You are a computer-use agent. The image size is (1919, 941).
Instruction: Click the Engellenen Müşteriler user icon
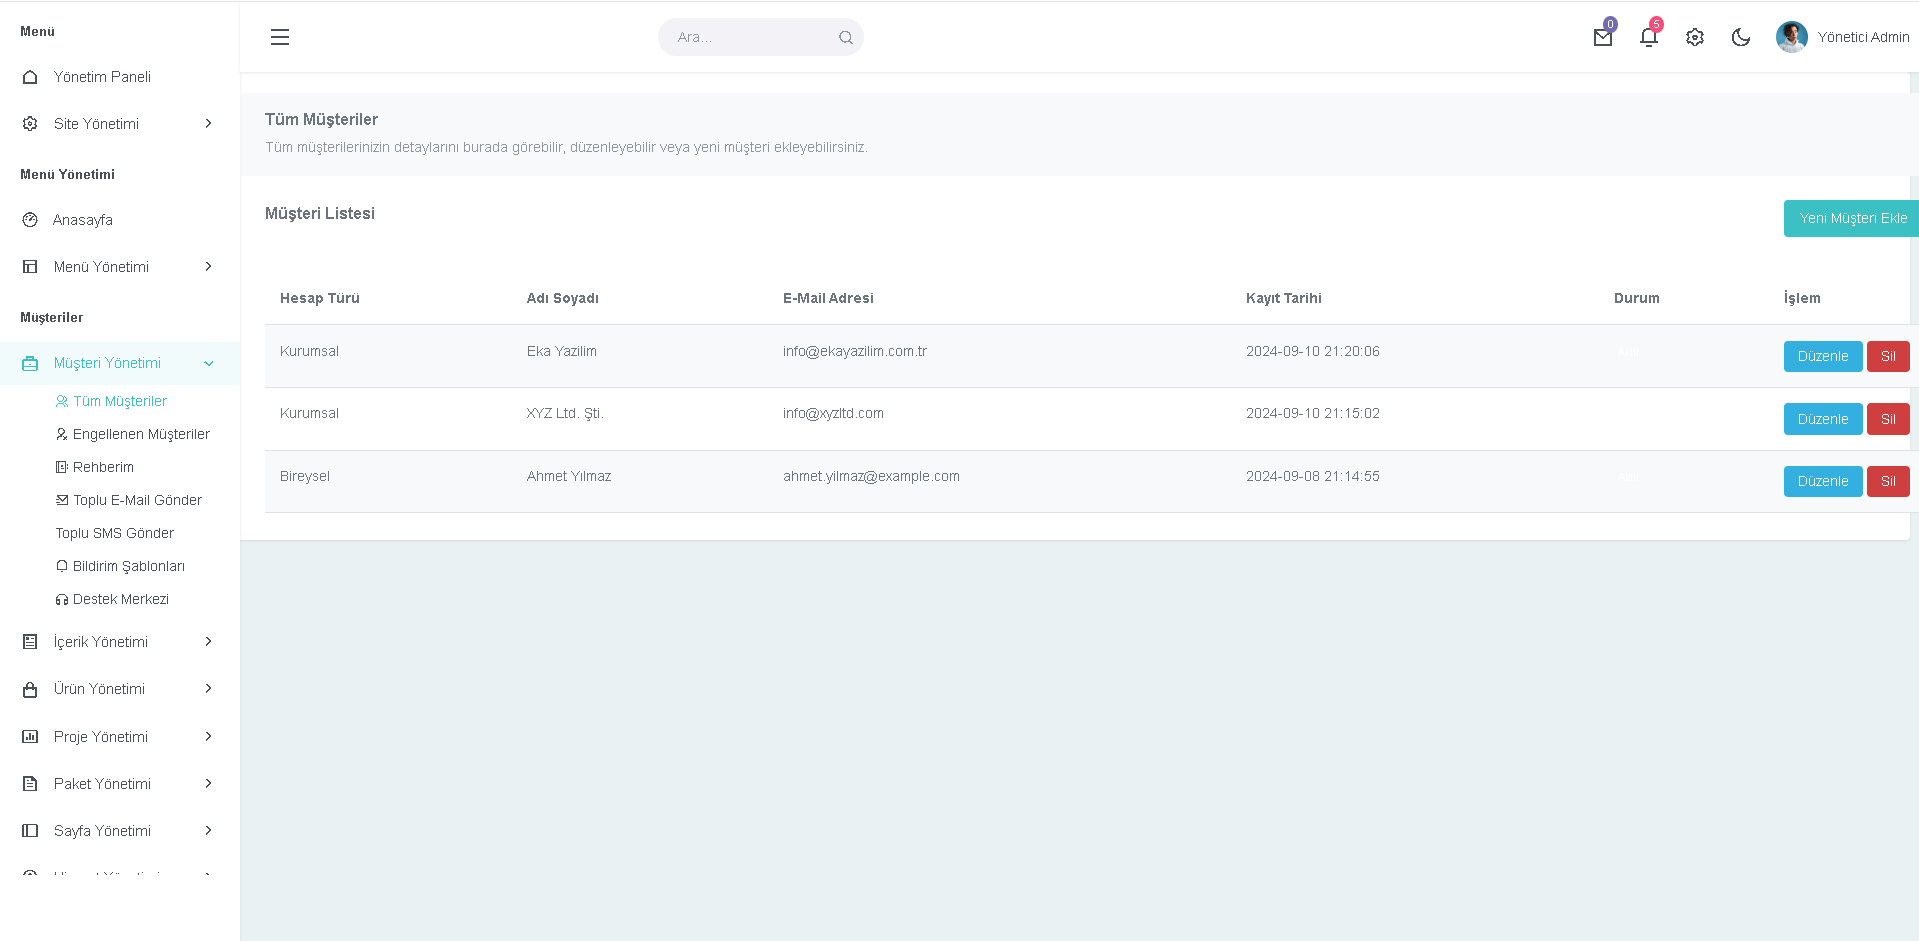coord(62,434)
